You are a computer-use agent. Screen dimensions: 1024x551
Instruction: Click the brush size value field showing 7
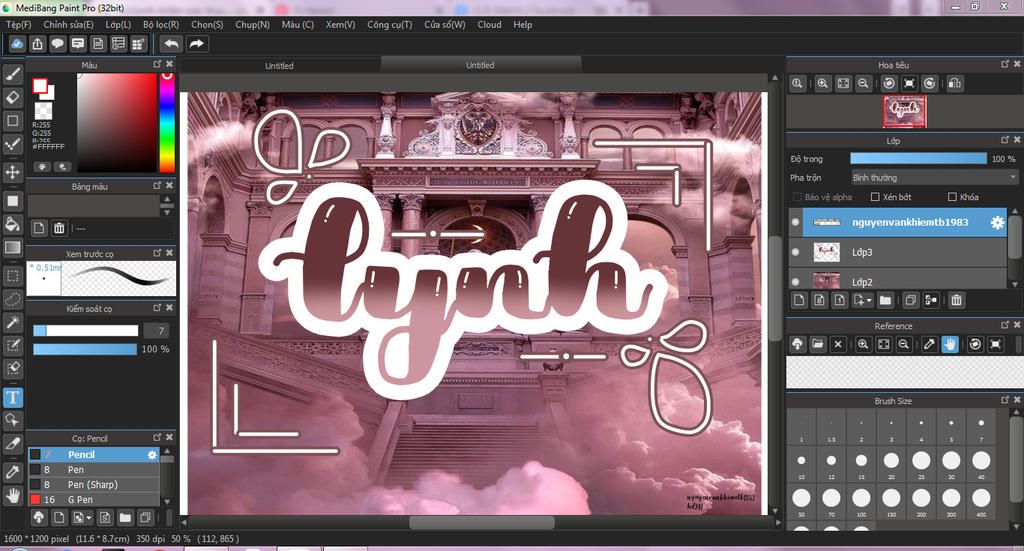tap(155, 331)
